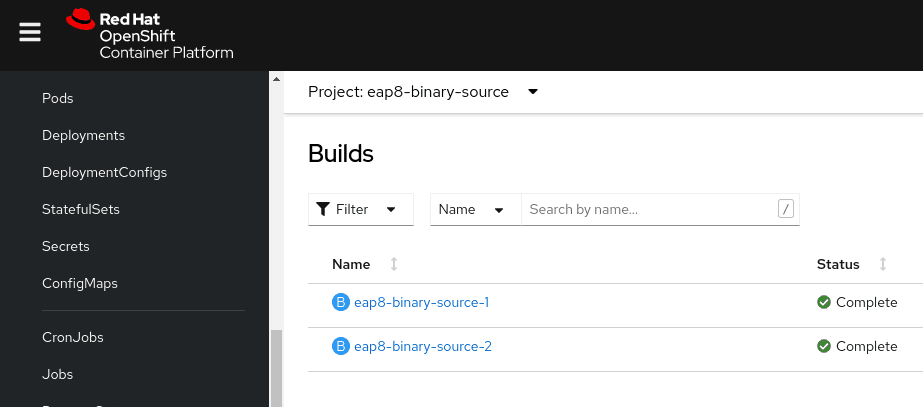The image size is (923, 407).
Task: Open the hamburger navigation menu
Action: 30,32
